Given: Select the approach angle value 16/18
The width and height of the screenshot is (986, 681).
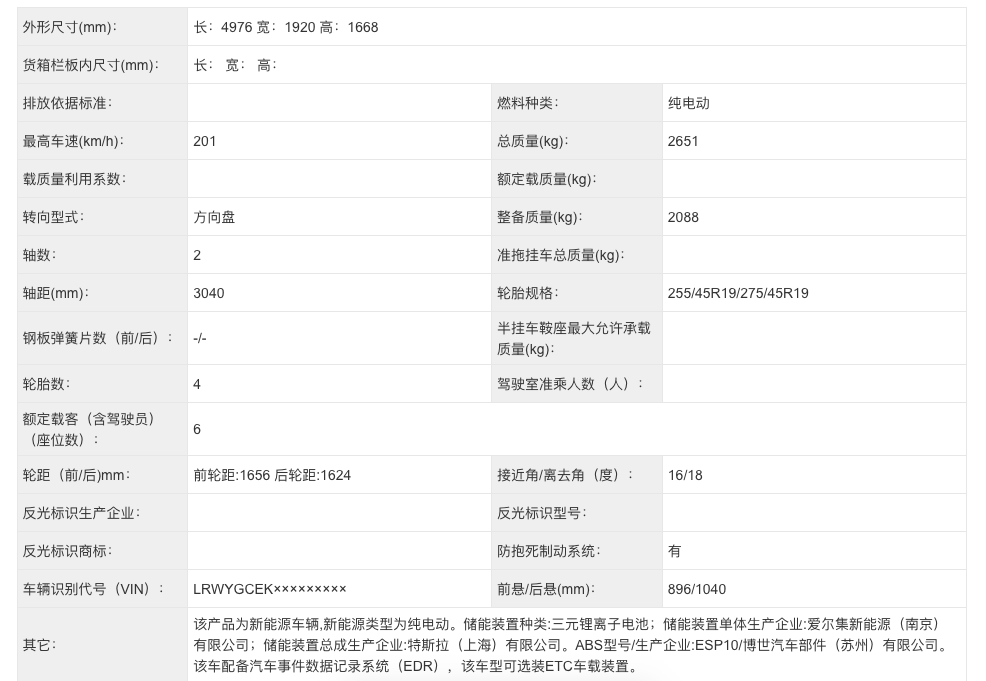Looking at the screenshot, I should coord(684,475).
